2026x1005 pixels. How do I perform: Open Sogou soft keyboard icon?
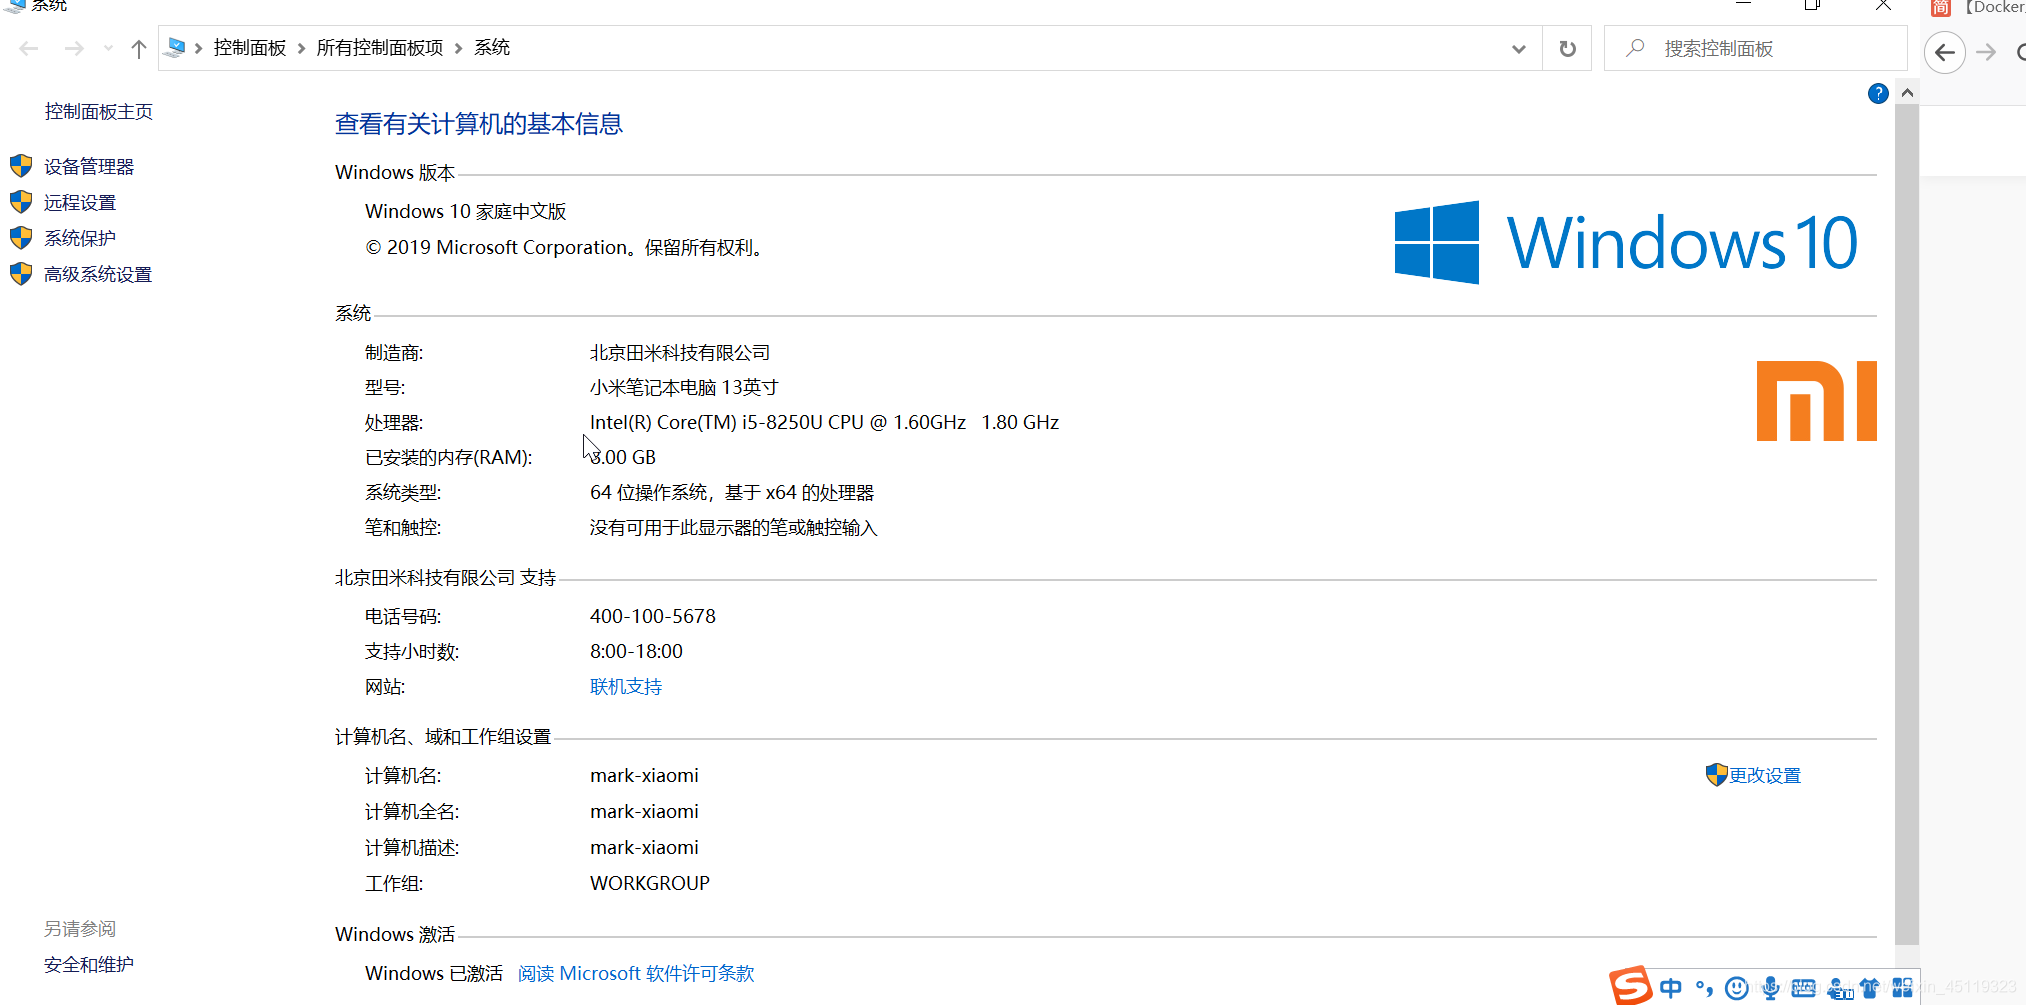coord(1803,988)
